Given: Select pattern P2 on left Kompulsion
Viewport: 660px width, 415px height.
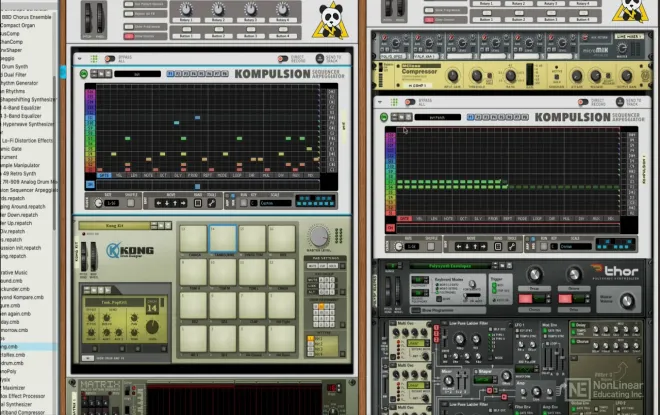Looking at the screenshot, I should [178, 74].
